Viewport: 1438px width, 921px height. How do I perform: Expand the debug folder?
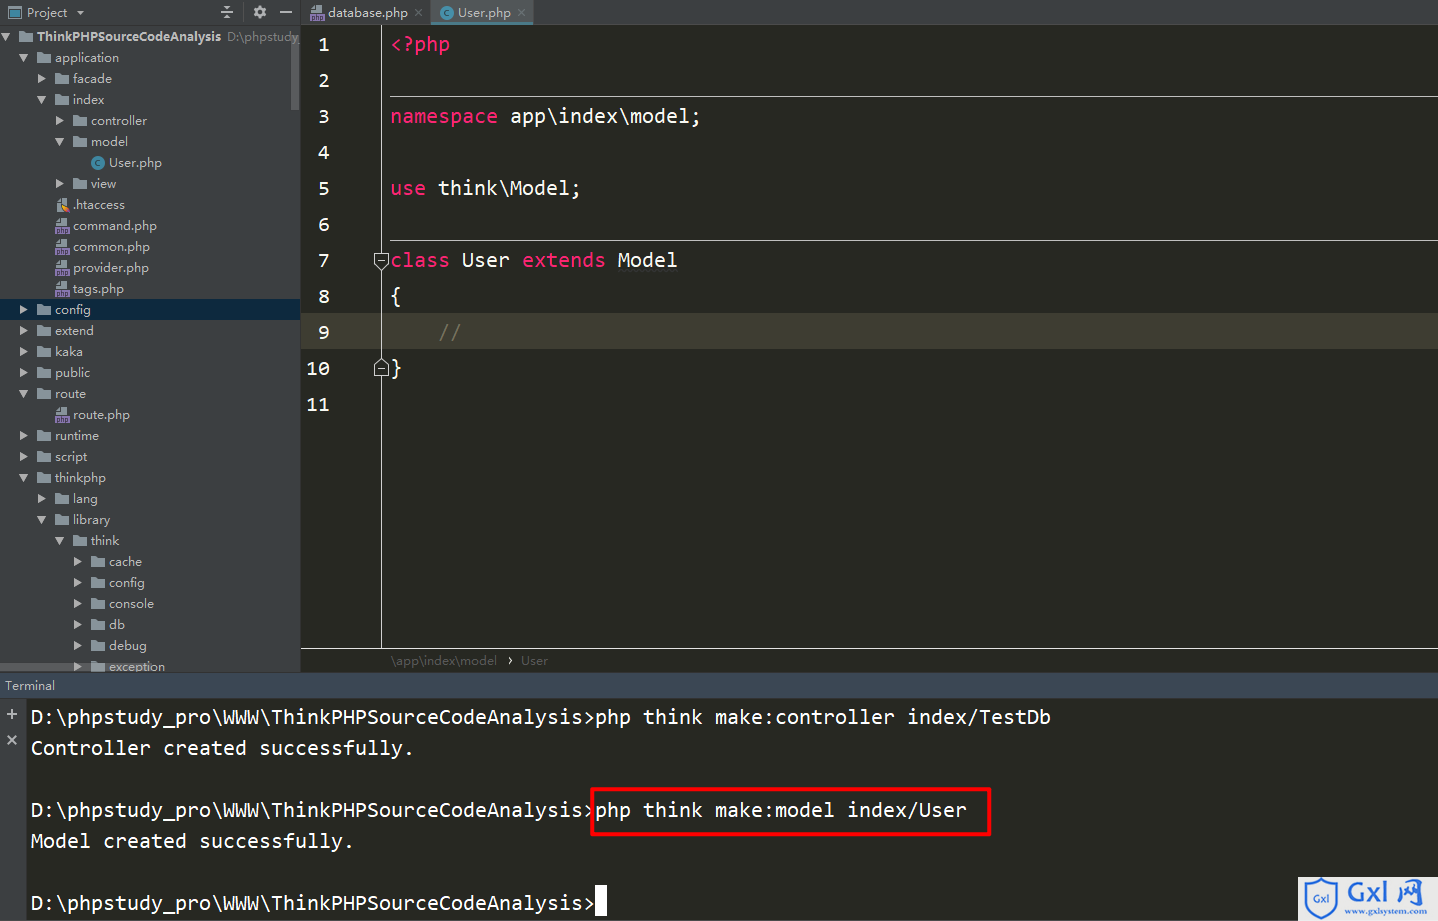[78, 646]
